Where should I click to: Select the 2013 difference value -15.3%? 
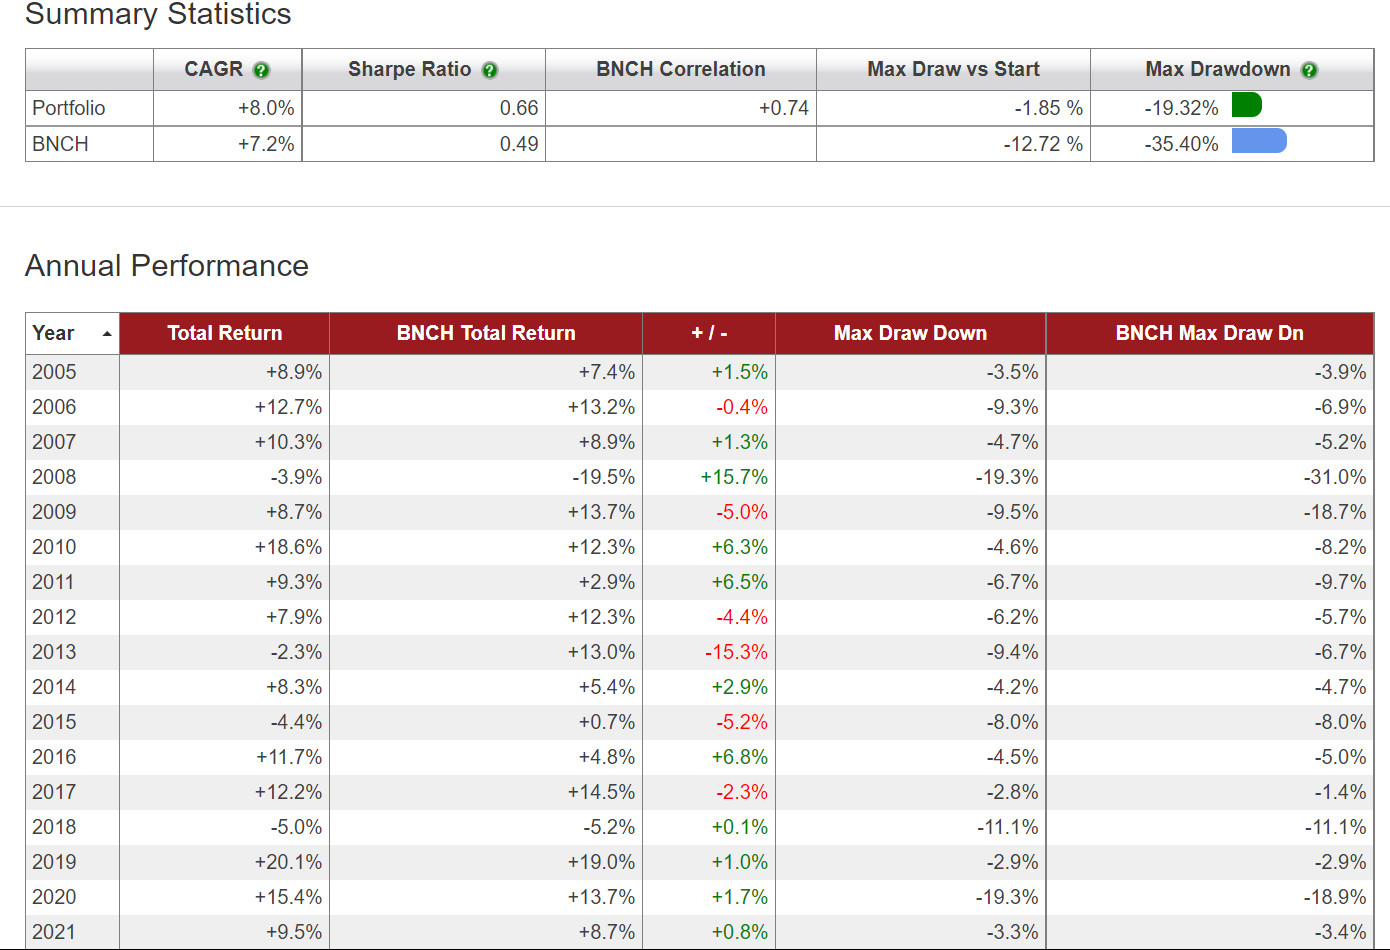pos(737,652)
